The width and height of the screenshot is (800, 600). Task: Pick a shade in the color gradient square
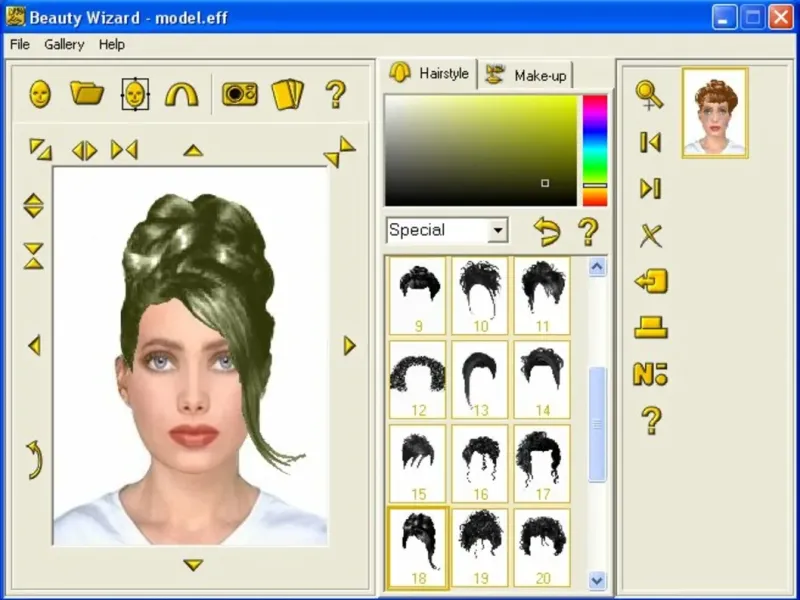coord(481,151)
